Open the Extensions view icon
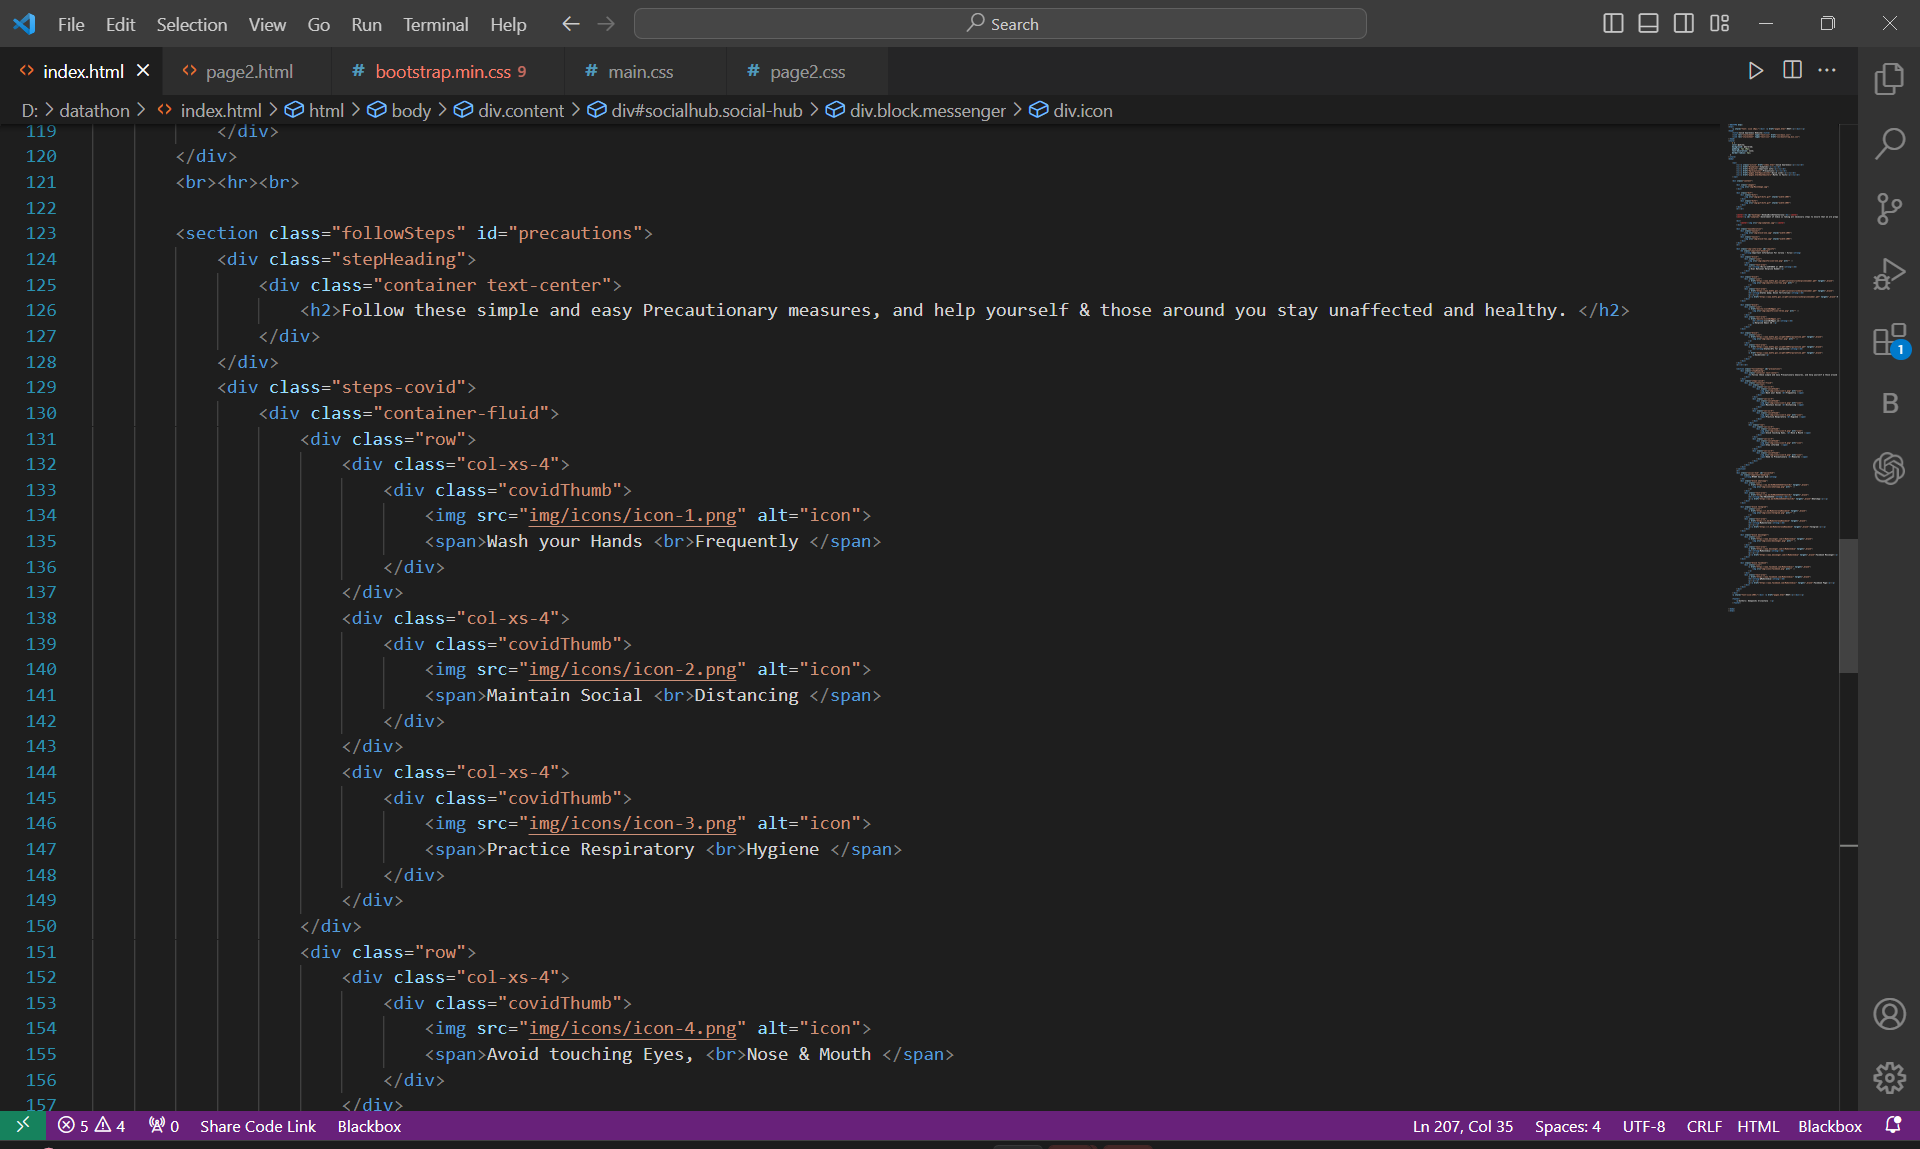 click(x=1889, y=340)
